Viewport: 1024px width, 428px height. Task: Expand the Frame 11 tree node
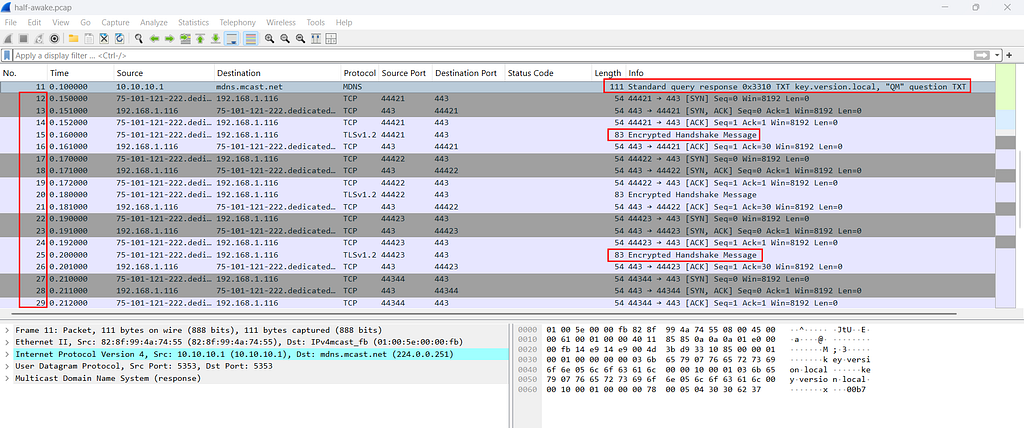pyautogui.click(x=7, y=330)
